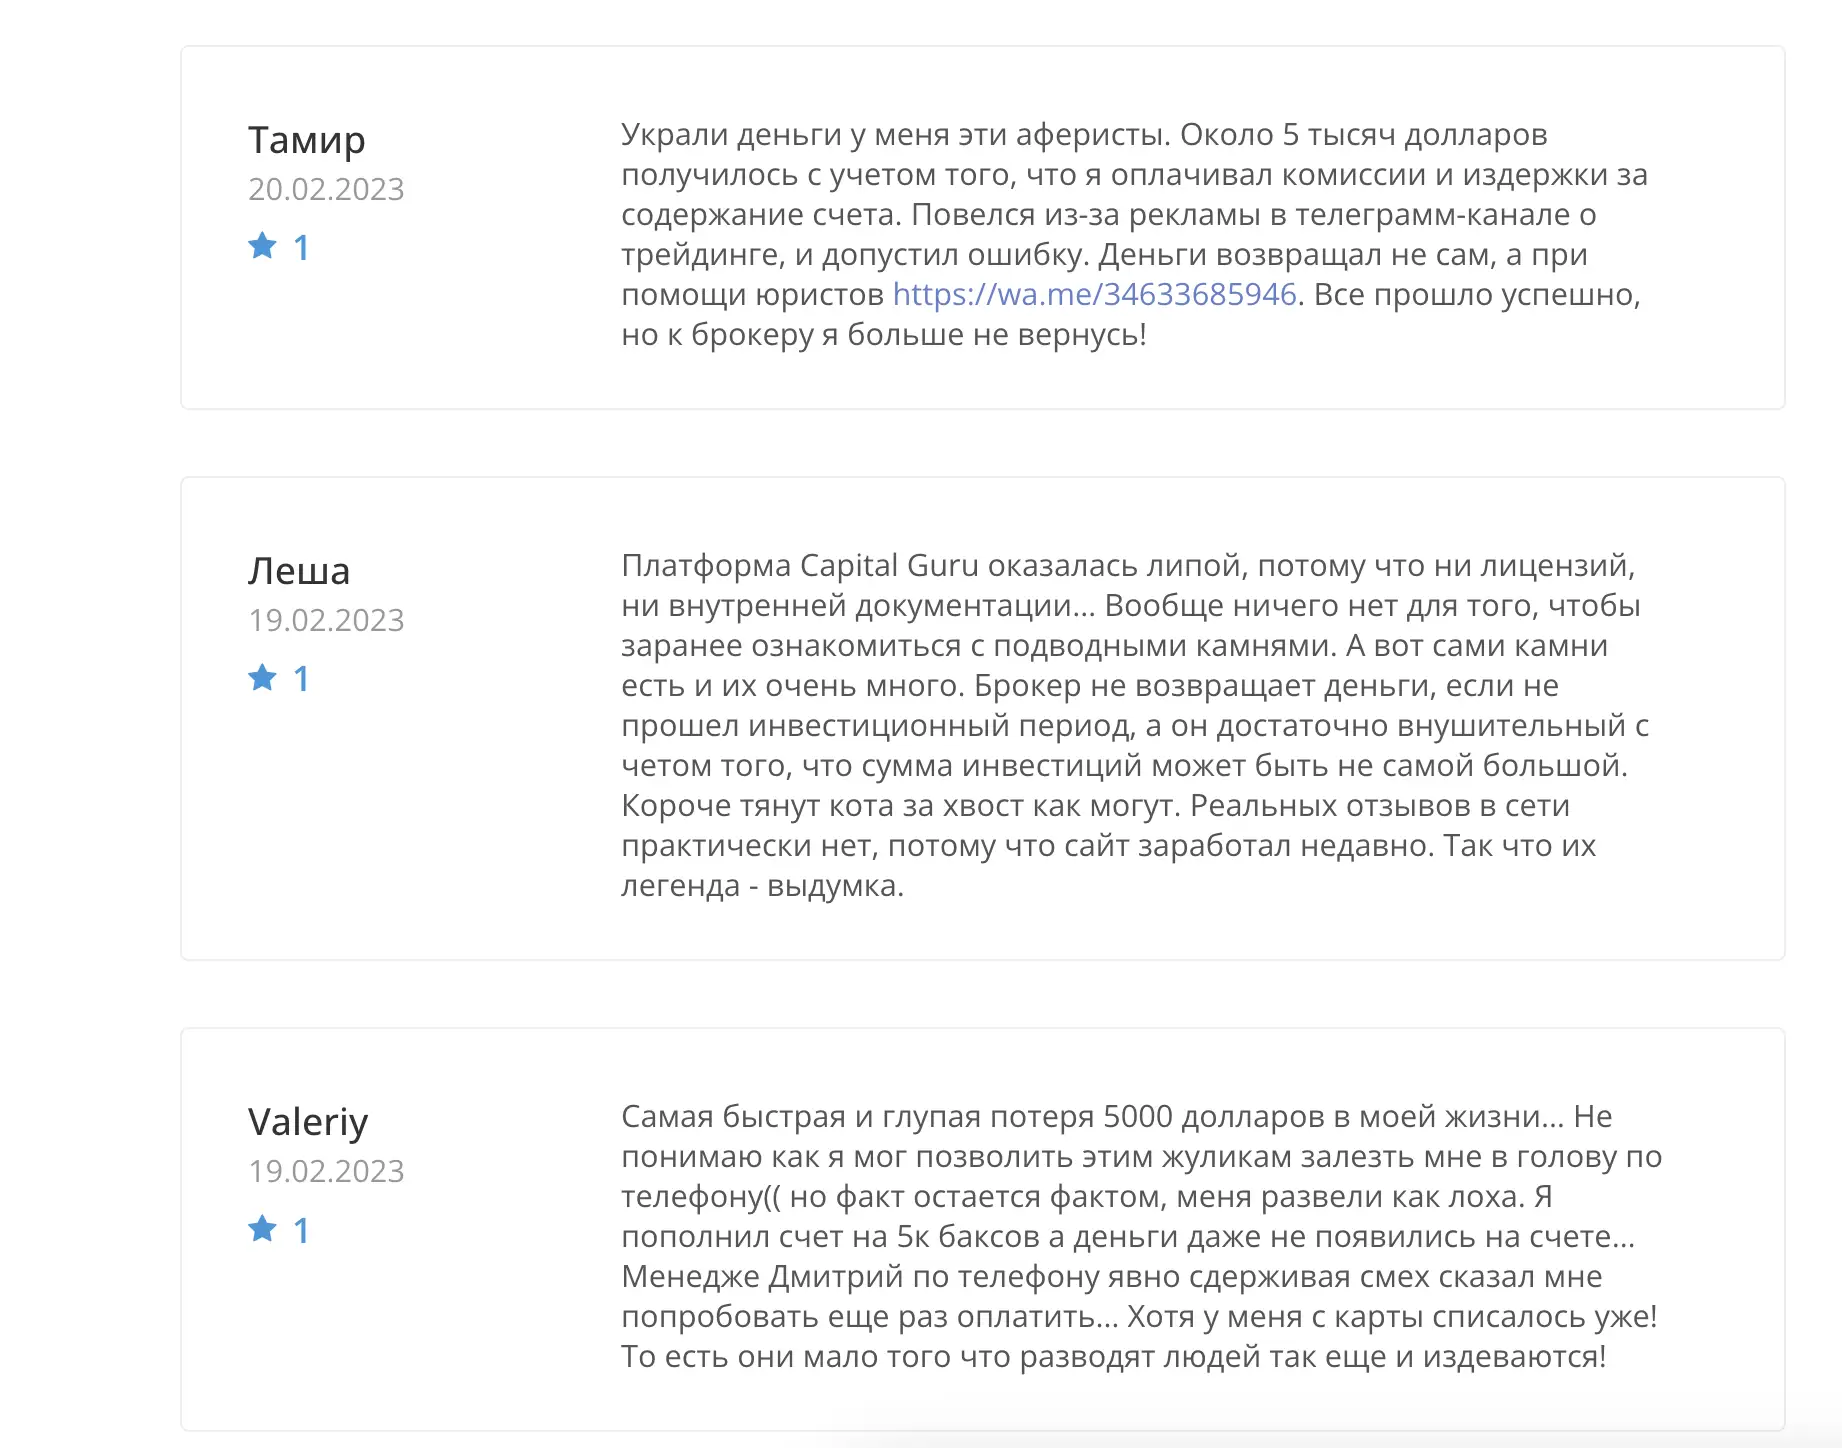This screenshot has height=1448, width=1842.
Task: Click the date 19.02.2023 under Леша
Action: (x=326, y=620)
